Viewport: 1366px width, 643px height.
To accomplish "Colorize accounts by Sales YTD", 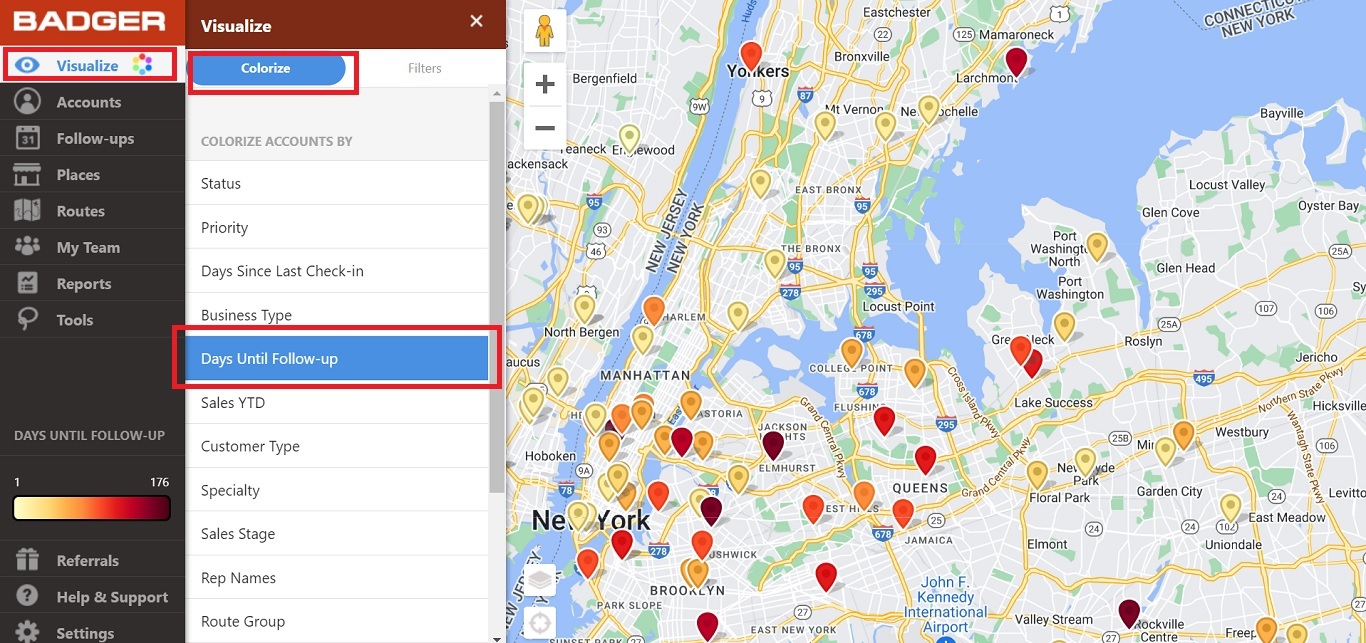I will pos(337,402).
